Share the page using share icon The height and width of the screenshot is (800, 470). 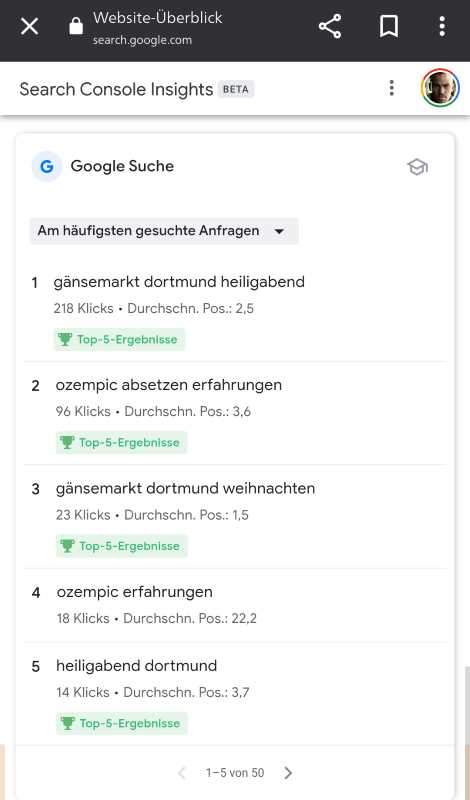330,26
